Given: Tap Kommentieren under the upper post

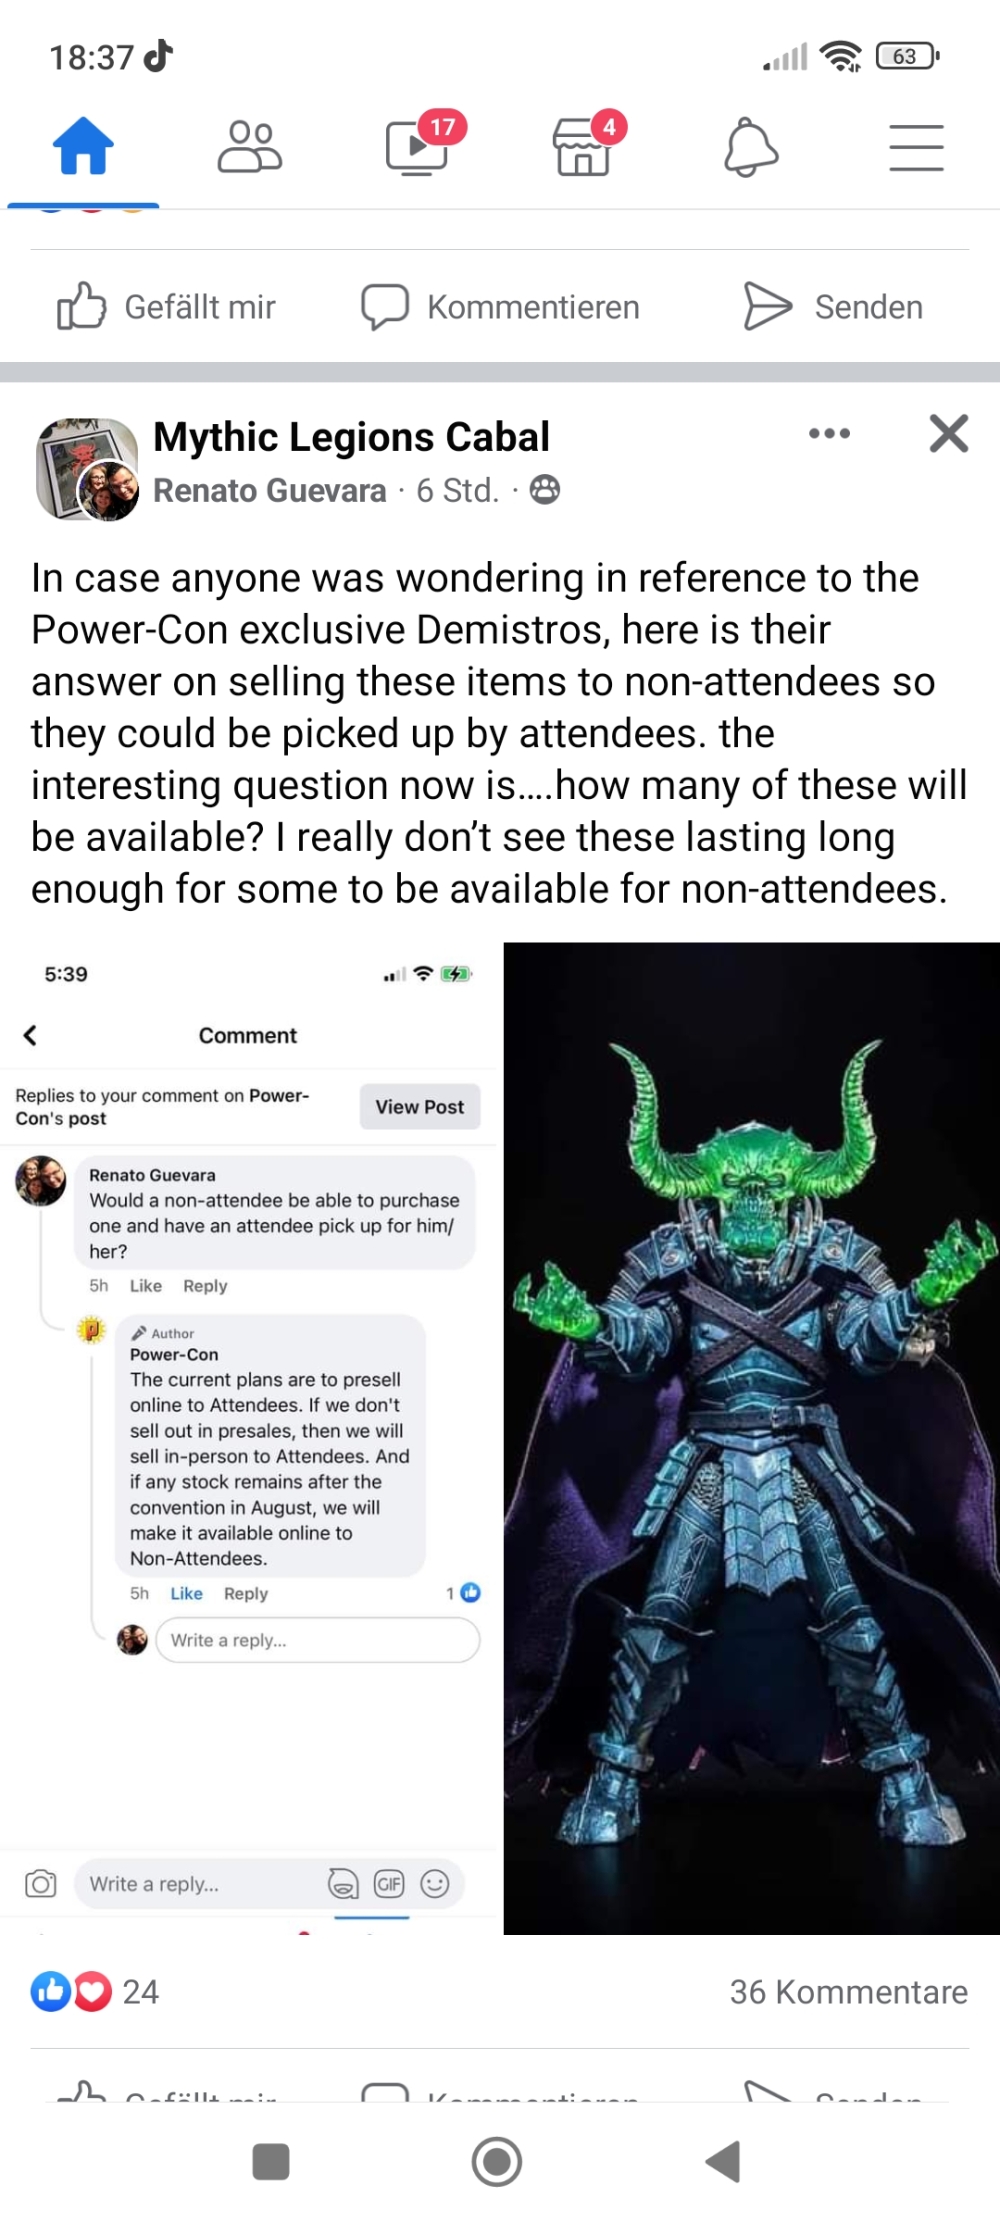Looking at the screenshot, I should click(x=500, y=306).
